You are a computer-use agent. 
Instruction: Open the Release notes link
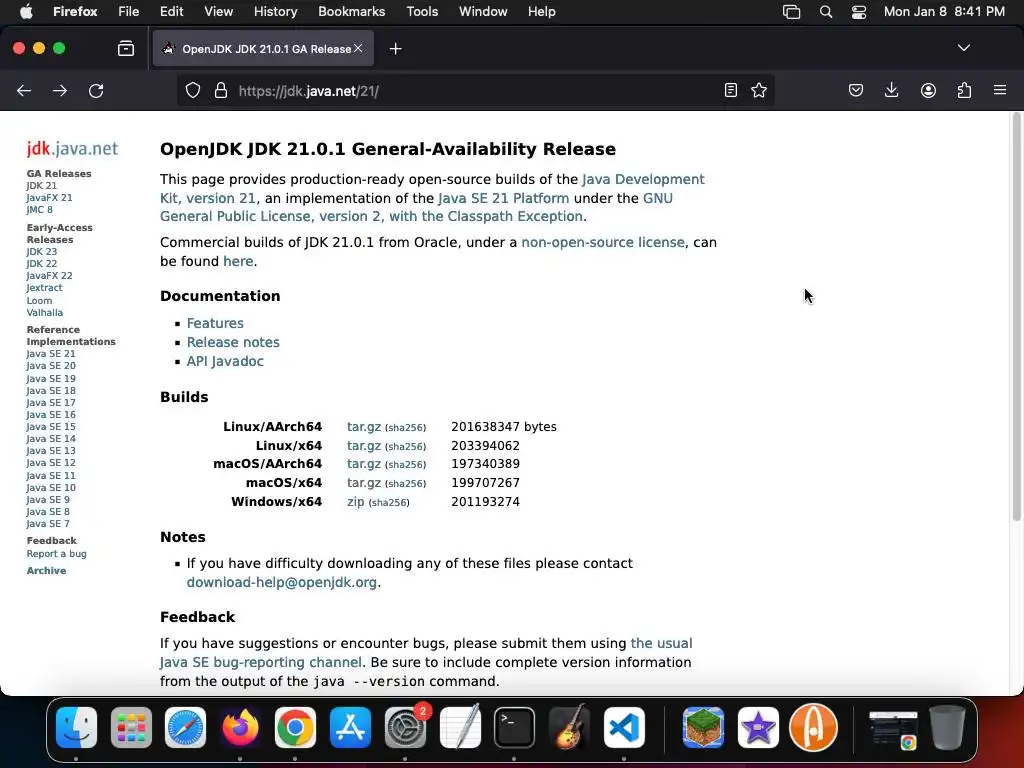(233, 342)
